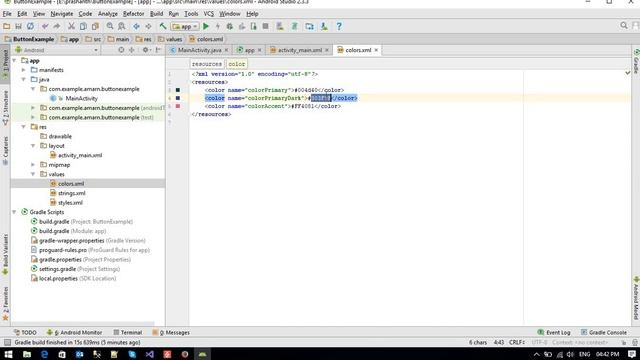The height and width of the screenshot is (360, 640).
Task: Click the Scroll from Source target icon
Action: (x=121, y=50)
